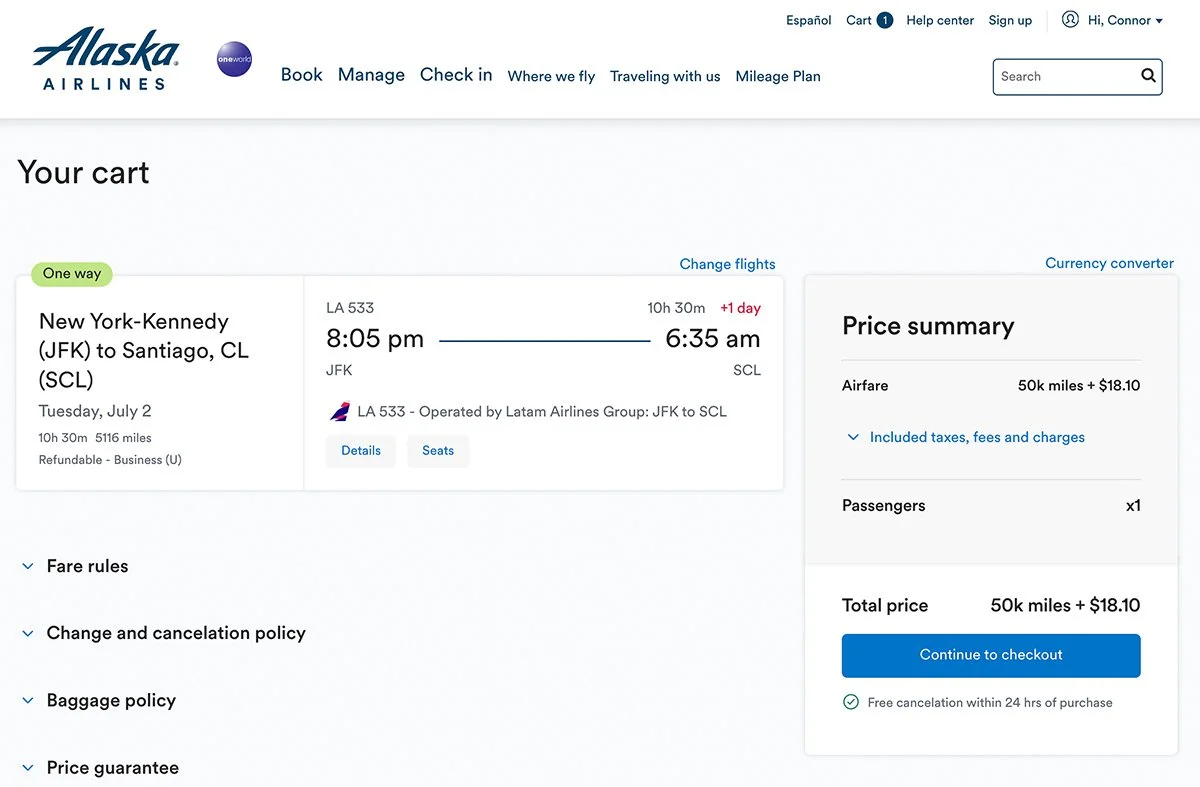Open the flight Seats button
Screen dimensions: 1200x787
tap(437, 451)
